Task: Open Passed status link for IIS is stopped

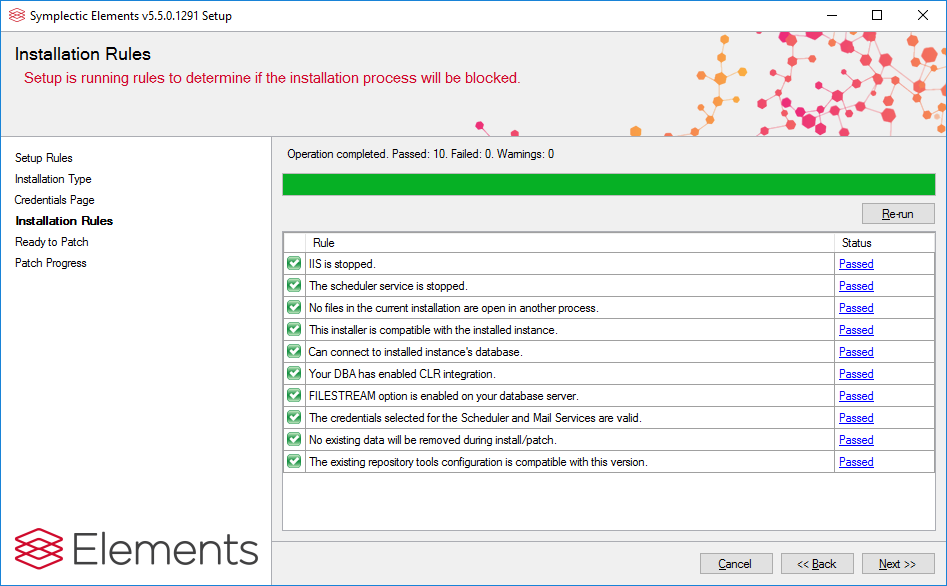Action: 856,264
